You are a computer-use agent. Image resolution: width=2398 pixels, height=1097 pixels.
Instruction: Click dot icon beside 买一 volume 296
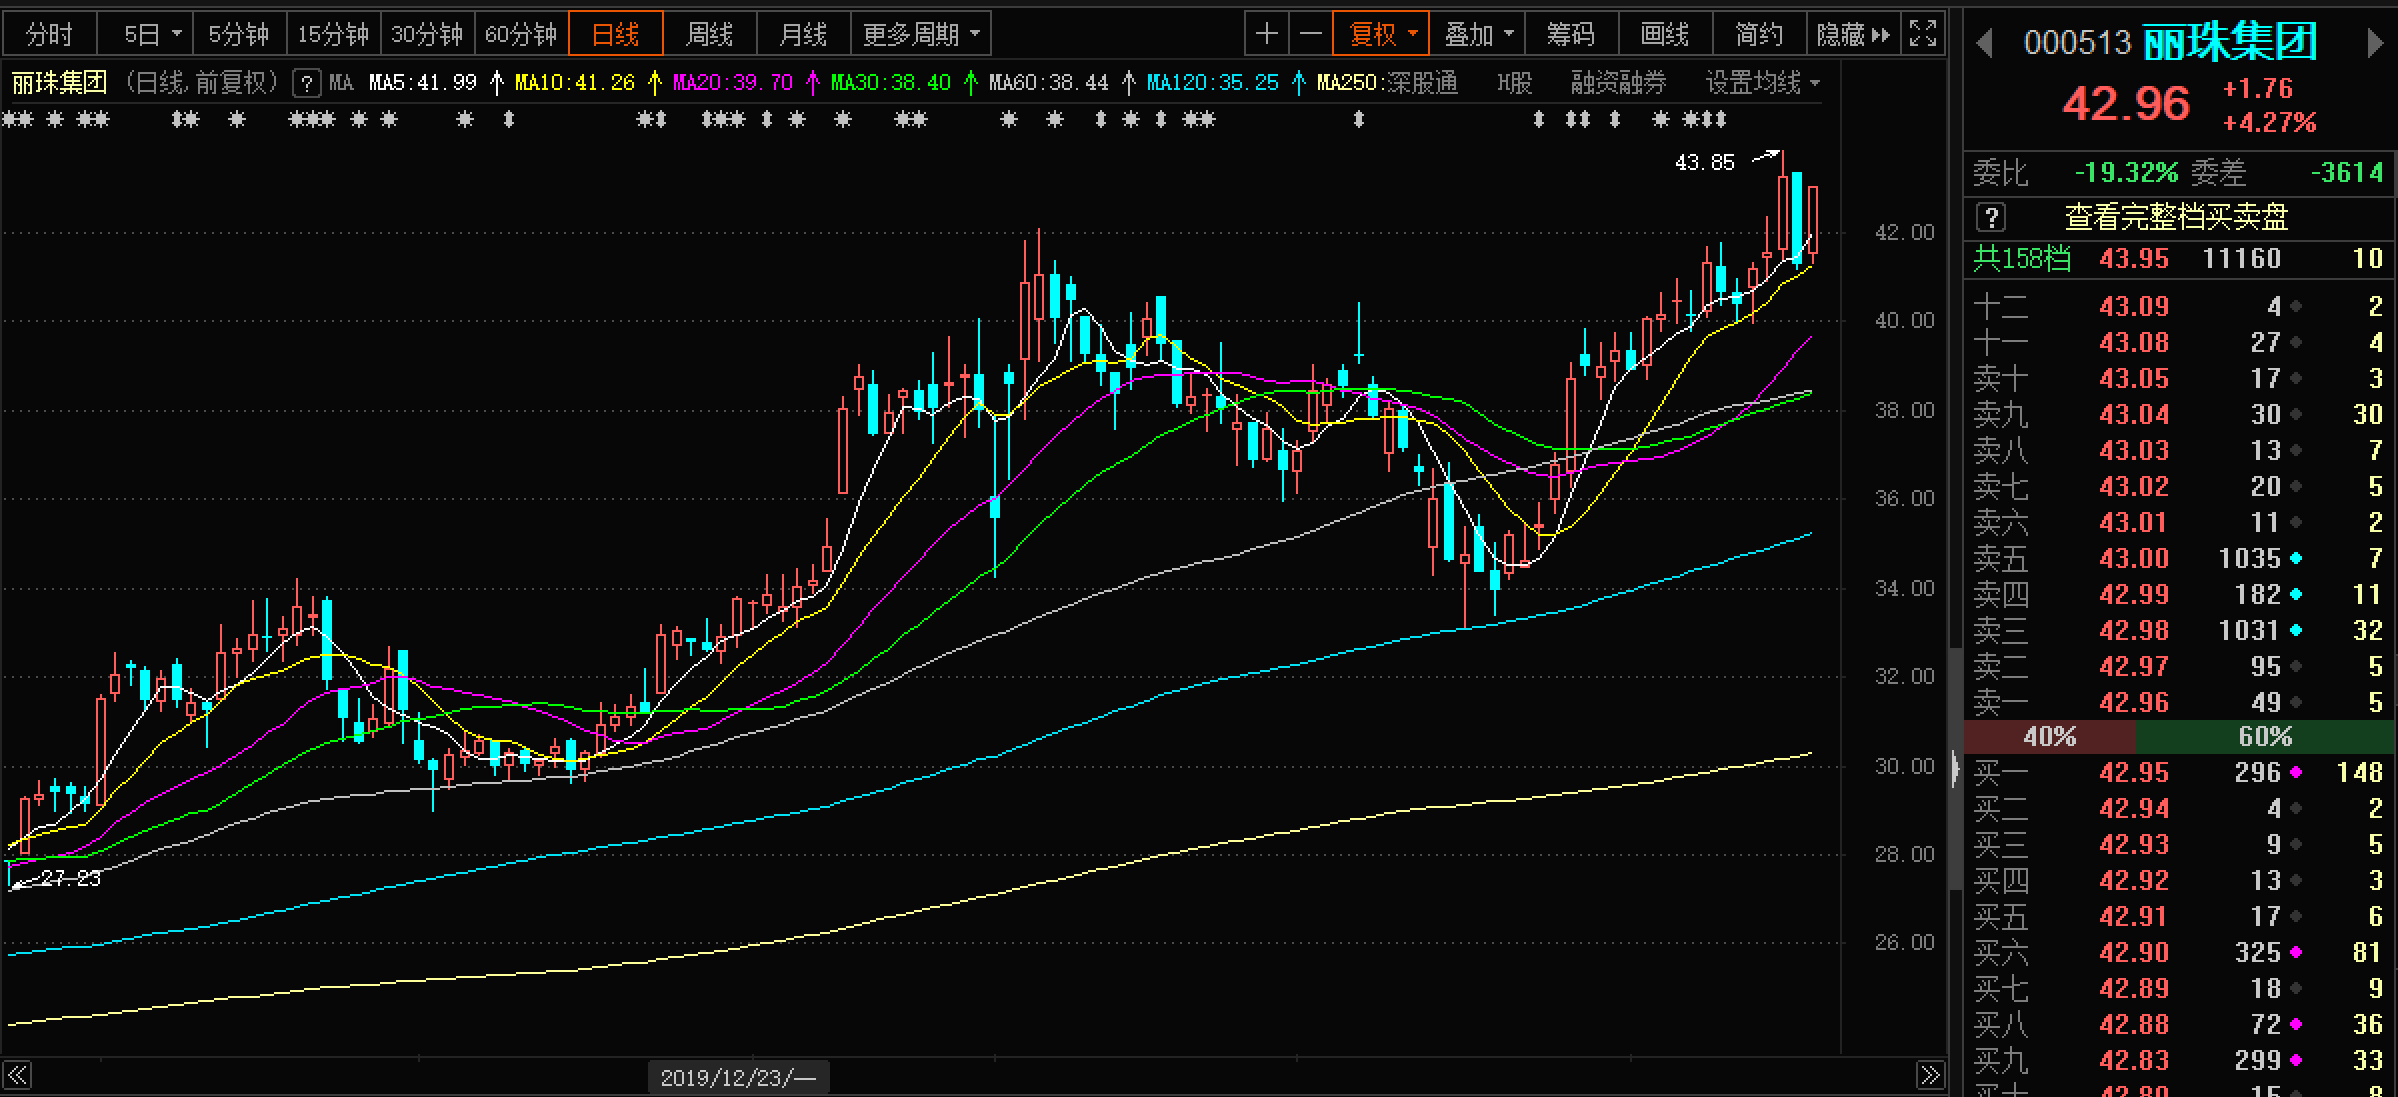(x=2296, y=772)
